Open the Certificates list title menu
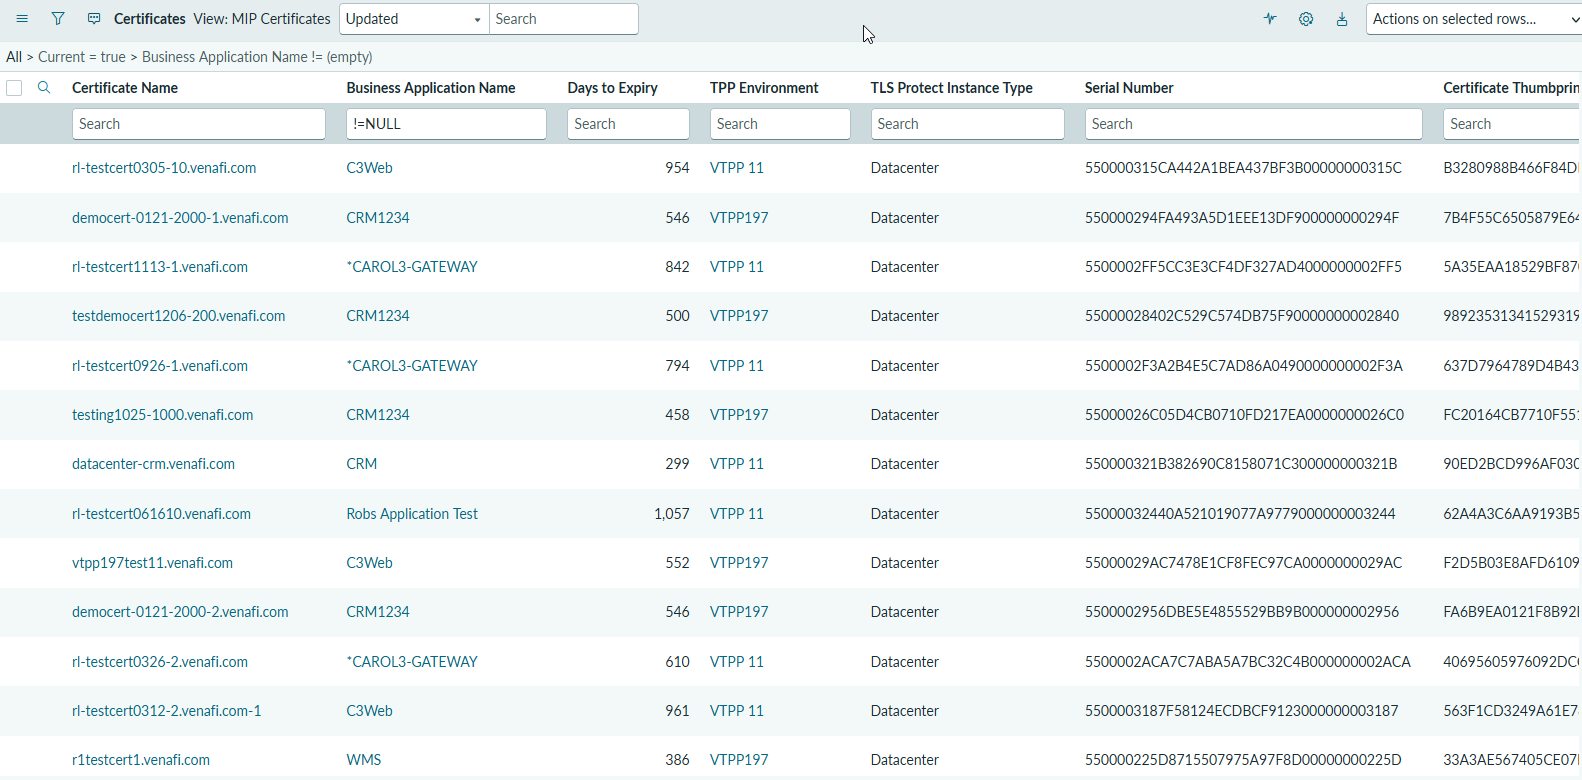 pos(150,19)
